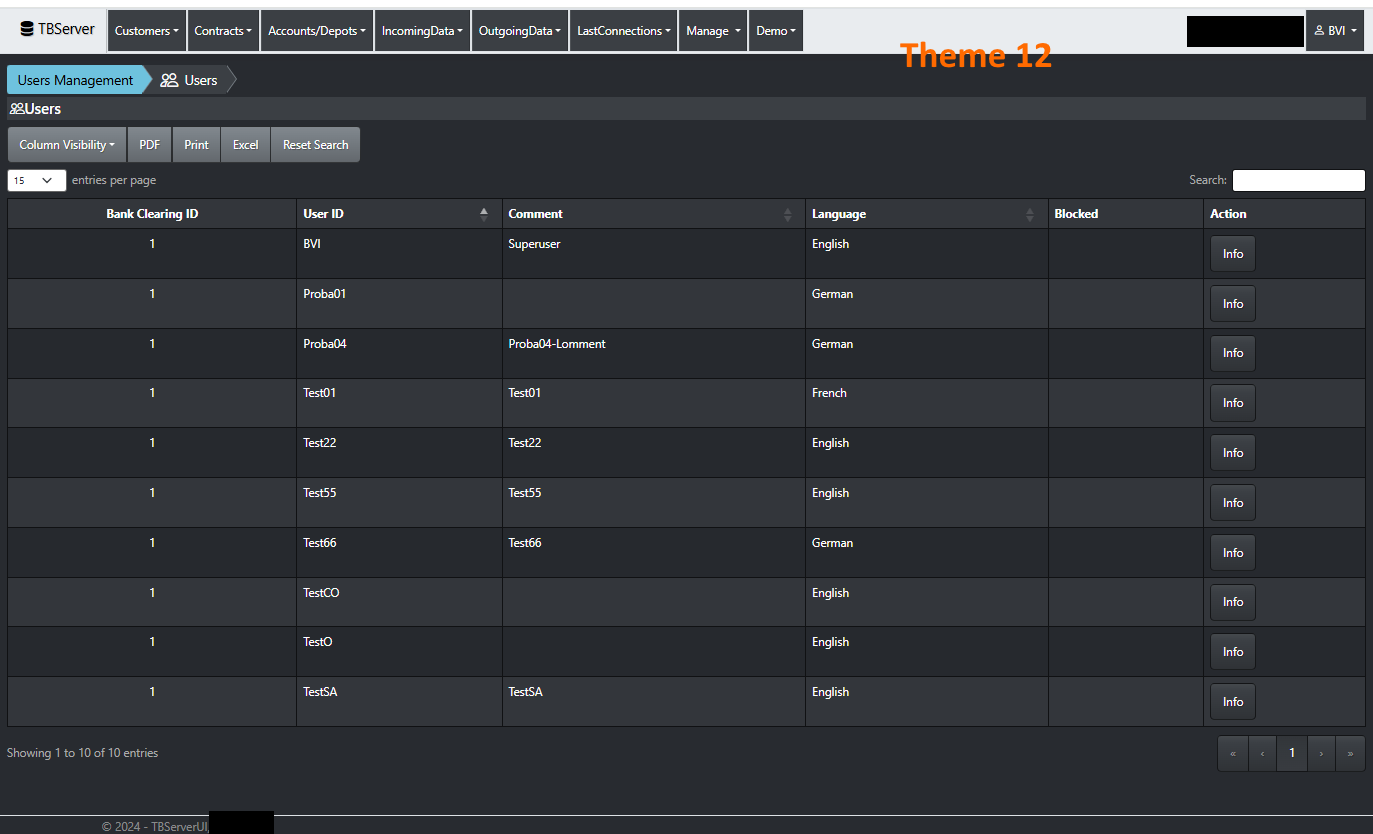Go to the previous page arrow
The image size is (1373, 834).
point(1262,753)
